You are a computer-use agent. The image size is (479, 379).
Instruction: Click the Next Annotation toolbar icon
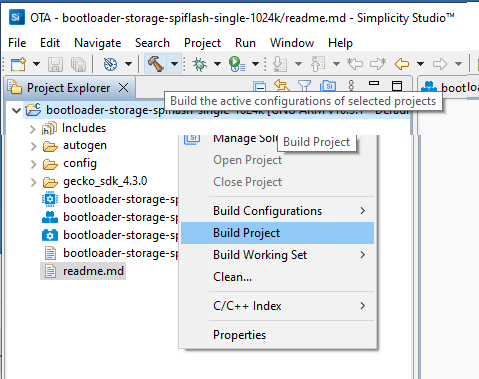point(280,64)
